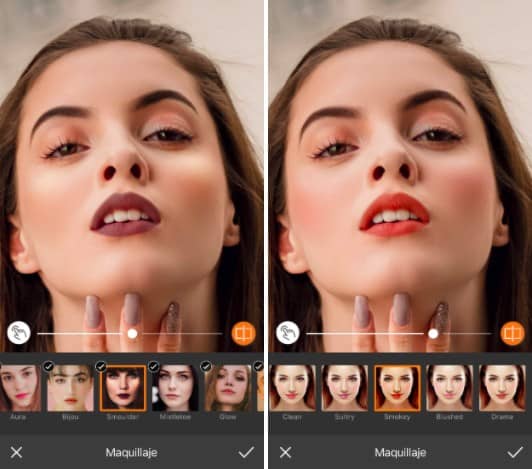Tap the hand-gesture icon in the left screen
This screenshot has width=532, height=469.
pos(19,333)
